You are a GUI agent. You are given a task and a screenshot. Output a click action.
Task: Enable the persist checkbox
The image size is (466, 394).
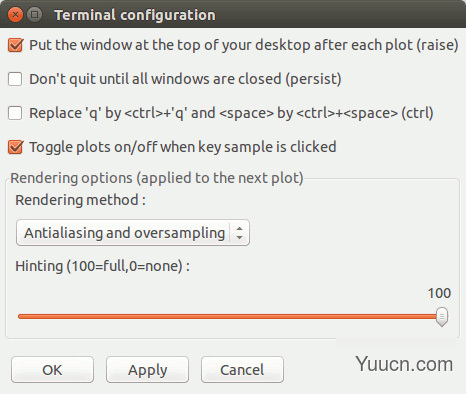(15, 79)
